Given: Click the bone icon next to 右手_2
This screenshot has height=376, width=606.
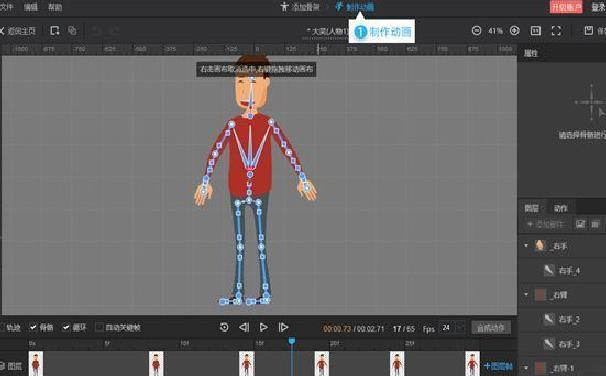Looking at the screenshot, I should click(x=549, y=319).
